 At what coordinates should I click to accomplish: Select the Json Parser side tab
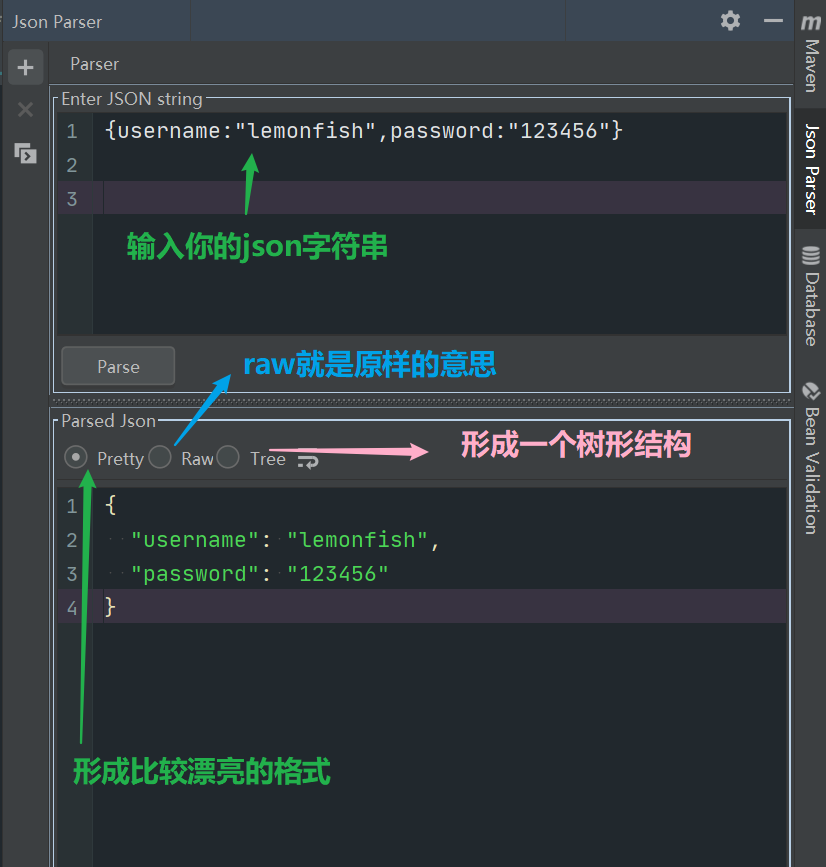[x=811, y=169]
